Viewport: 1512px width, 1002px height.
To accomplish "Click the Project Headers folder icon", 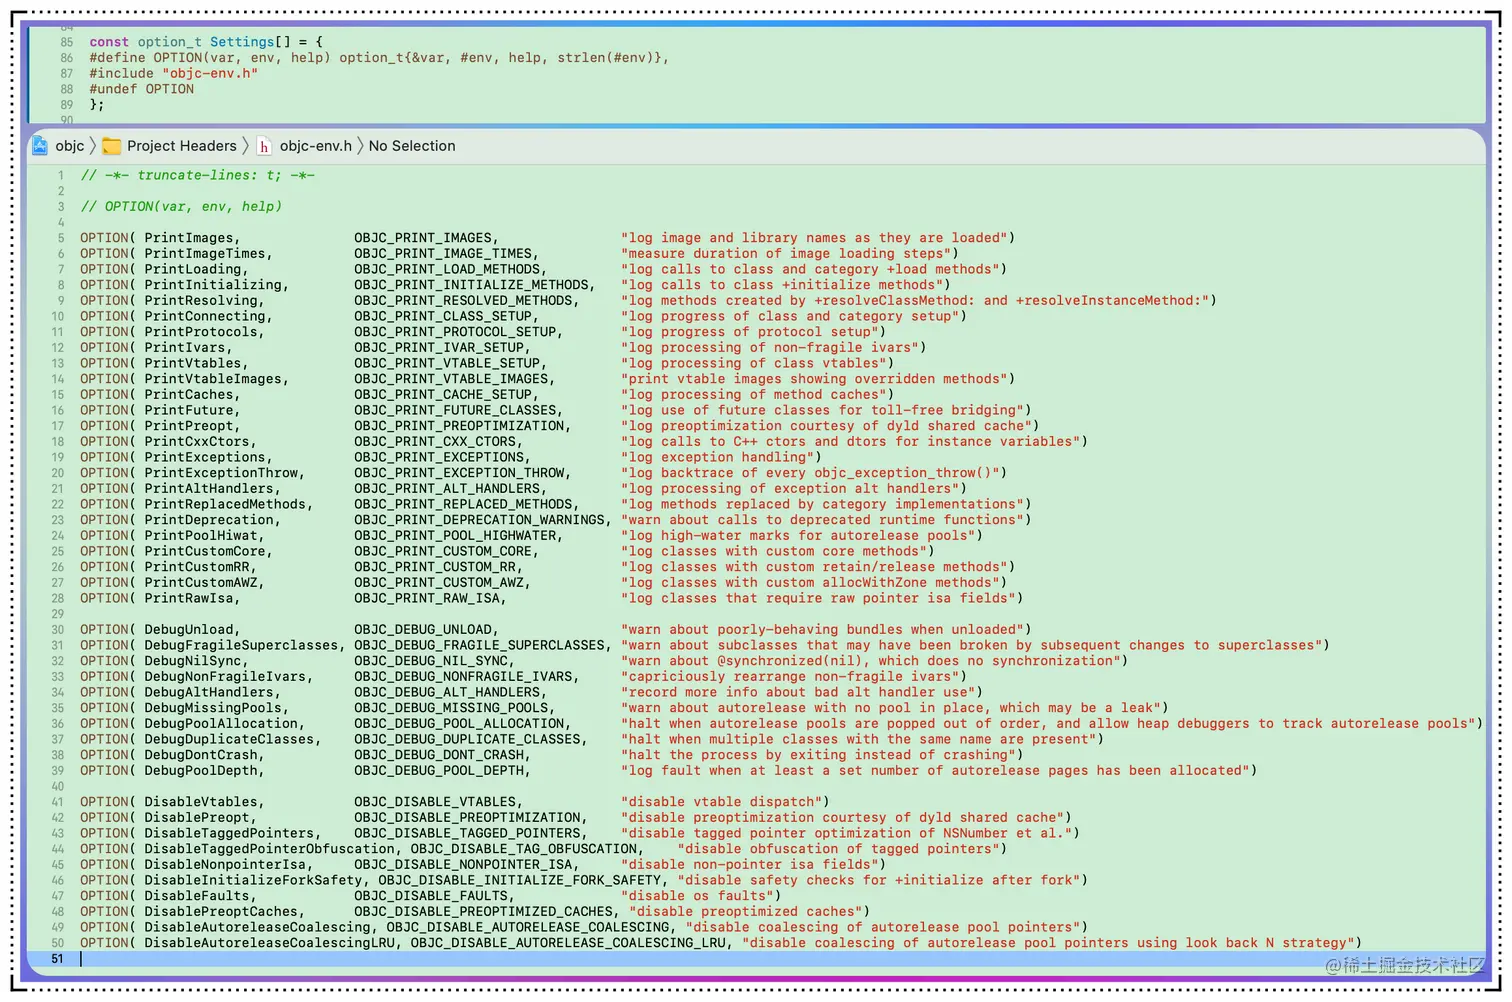I will tap(112, 146).
